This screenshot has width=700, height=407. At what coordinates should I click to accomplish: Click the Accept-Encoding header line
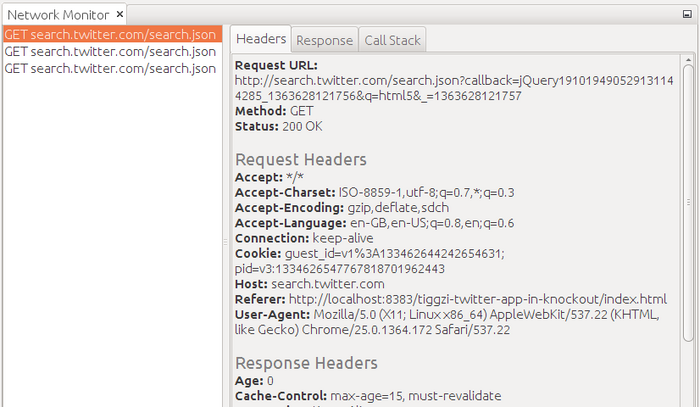[342, 208]
